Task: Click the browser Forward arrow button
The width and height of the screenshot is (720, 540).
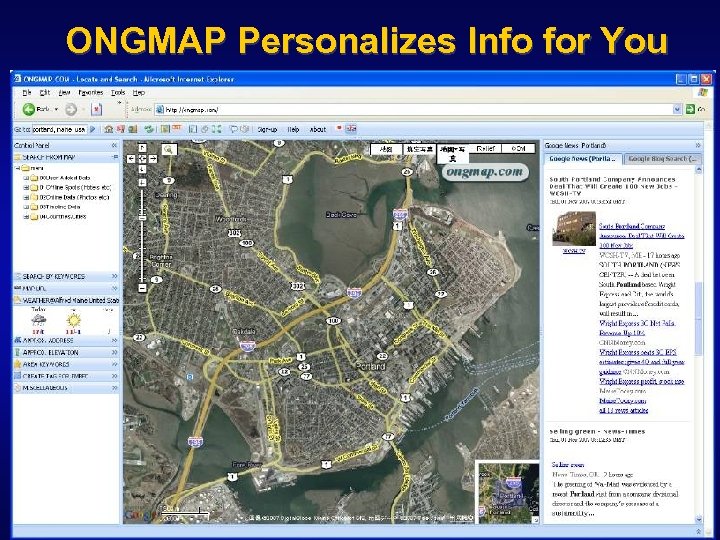Action: 71,109
